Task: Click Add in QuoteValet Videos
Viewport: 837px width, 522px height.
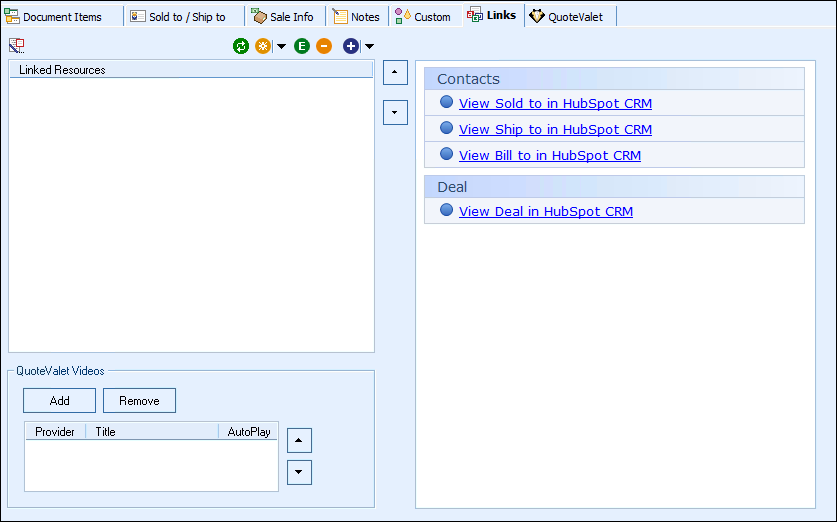Action: 59,401
